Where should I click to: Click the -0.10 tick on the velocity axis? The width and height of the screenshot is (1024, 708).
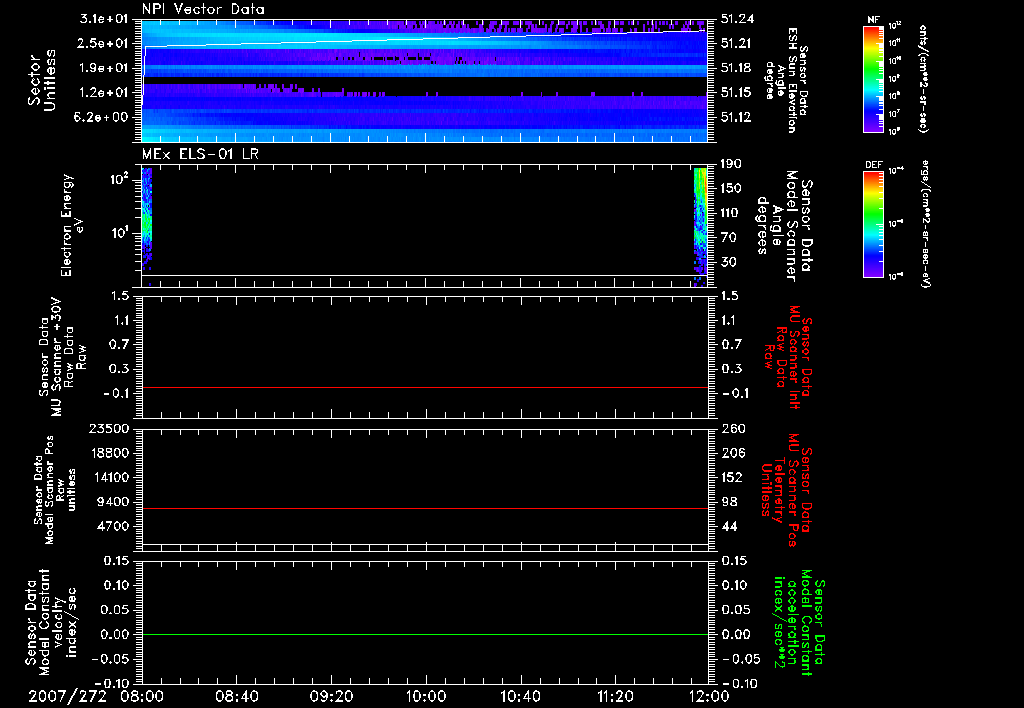point(110,683)
